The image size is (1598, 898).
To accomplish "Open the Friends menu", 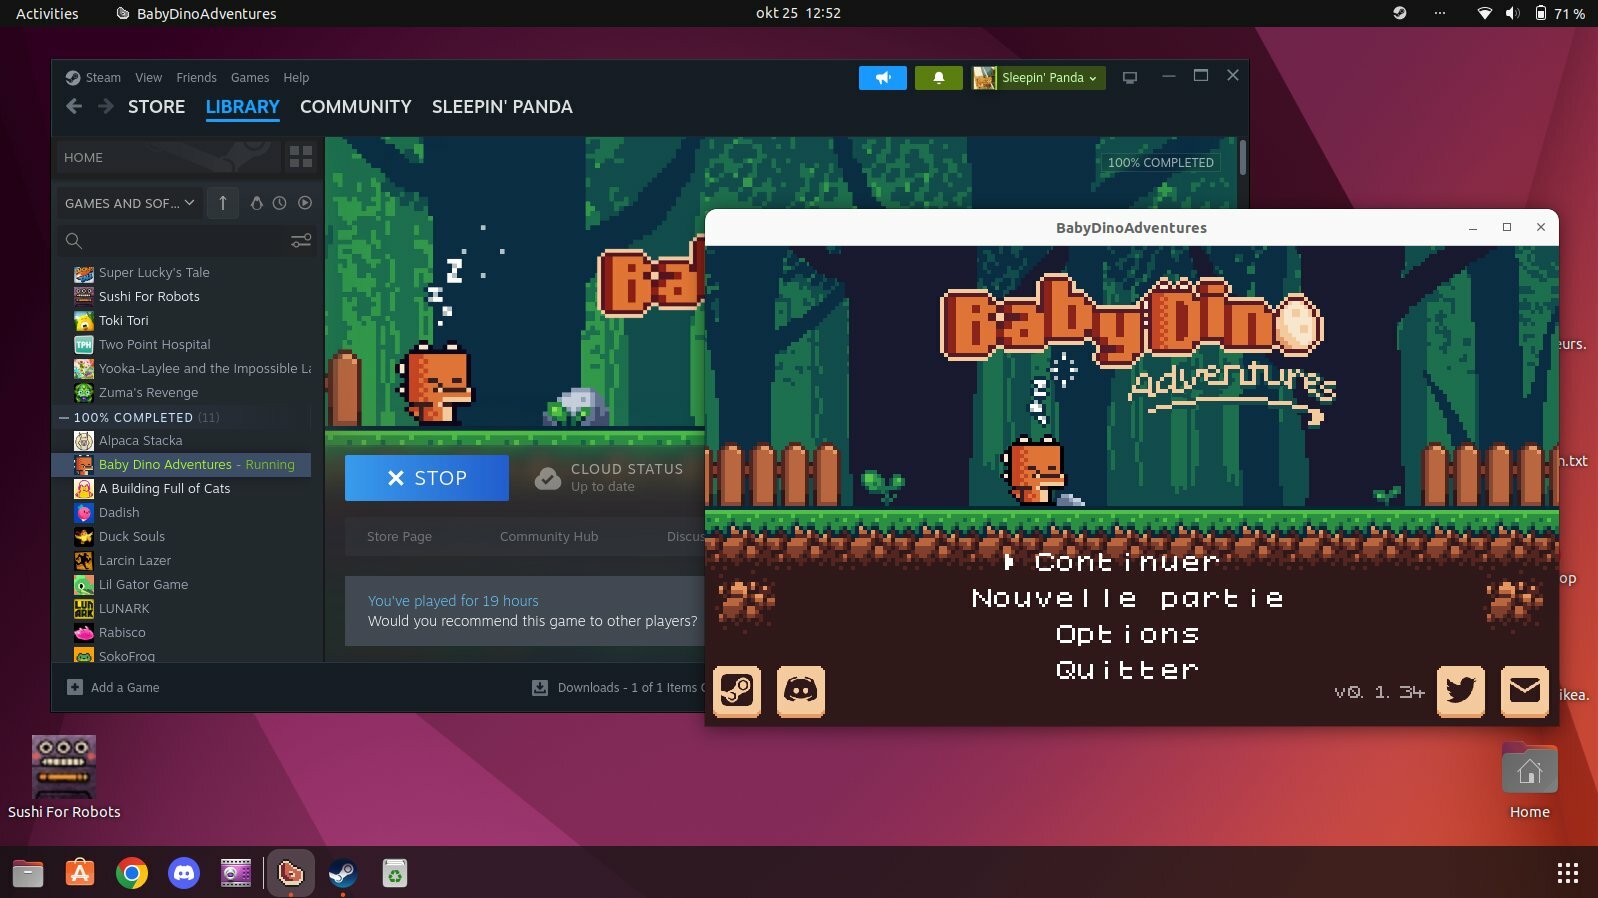I will 196,78.
